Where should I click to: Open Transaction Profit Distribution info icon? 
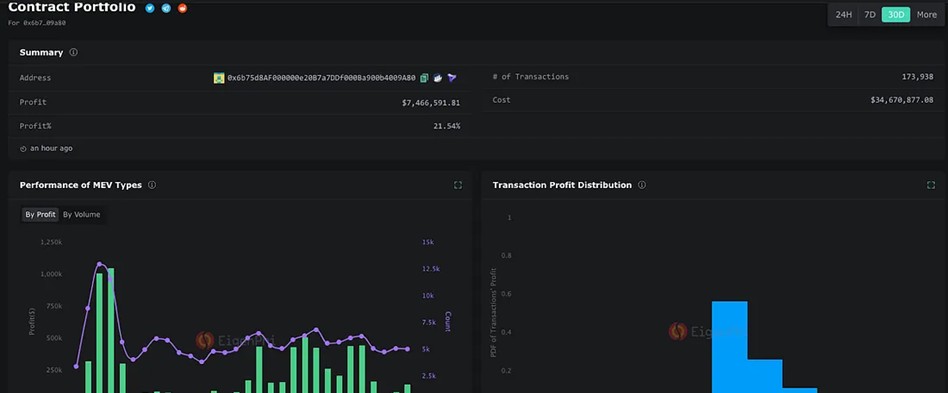[641, 185]
